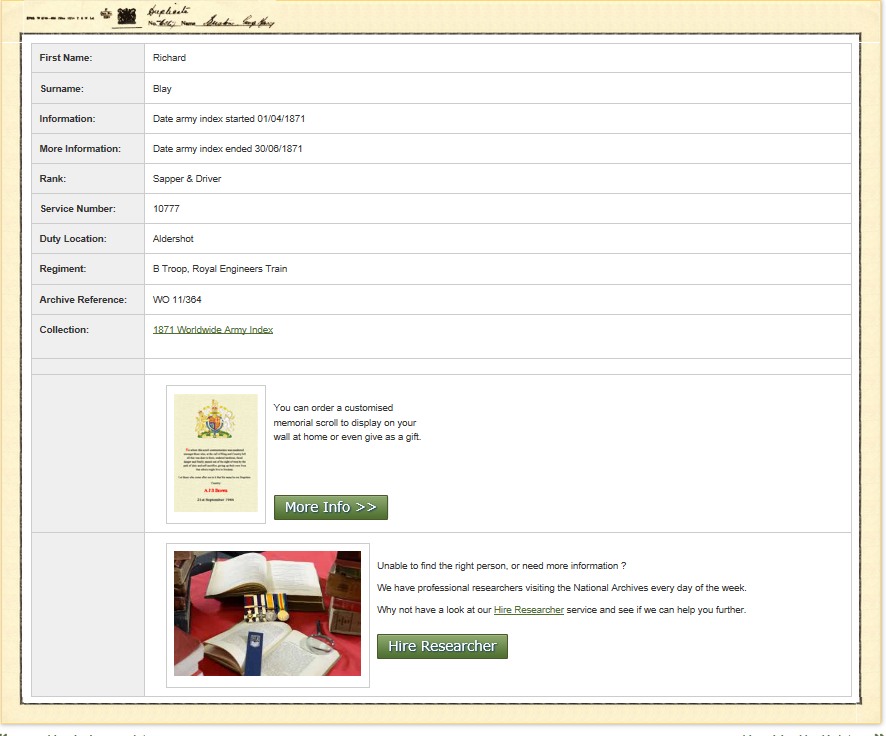Click the coat of arms on the scroll

click(x=215, y=419)
